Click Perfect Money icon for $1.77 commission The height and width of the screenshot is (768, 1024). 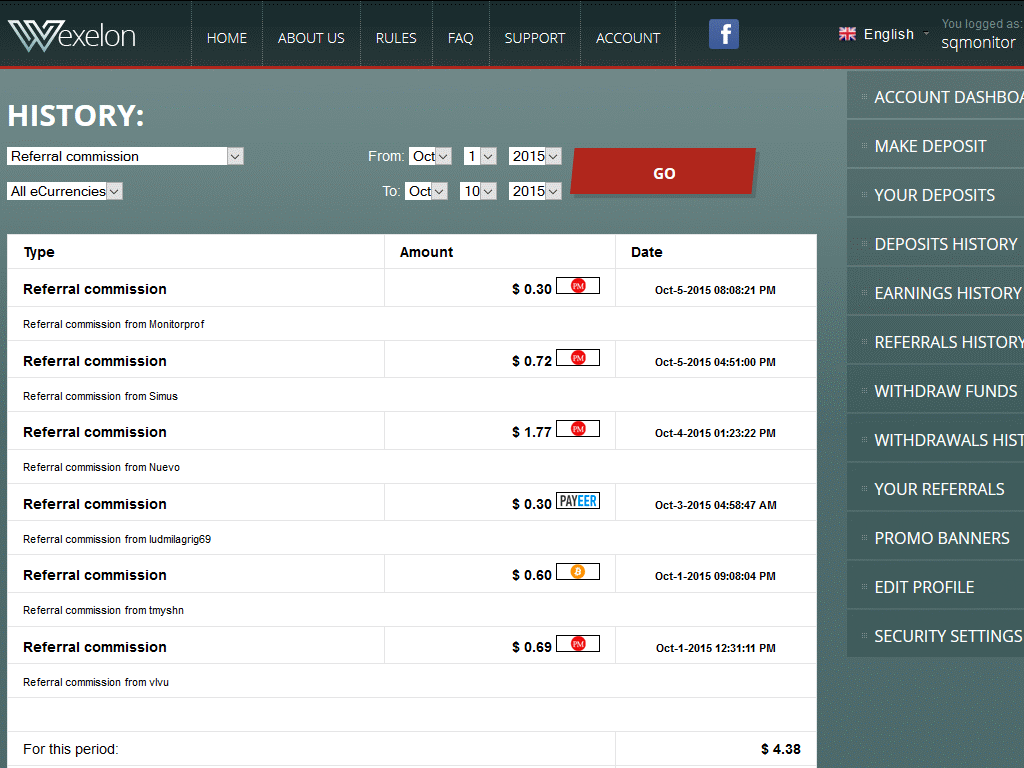577,429
